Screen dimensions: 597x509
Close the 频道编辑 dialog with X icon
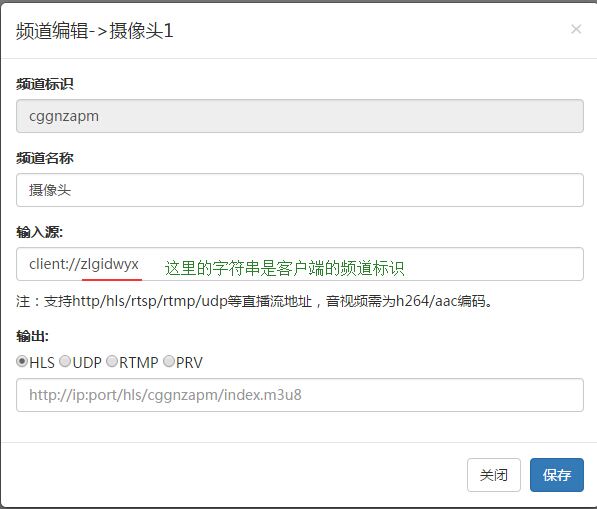(x=576, y=29)
